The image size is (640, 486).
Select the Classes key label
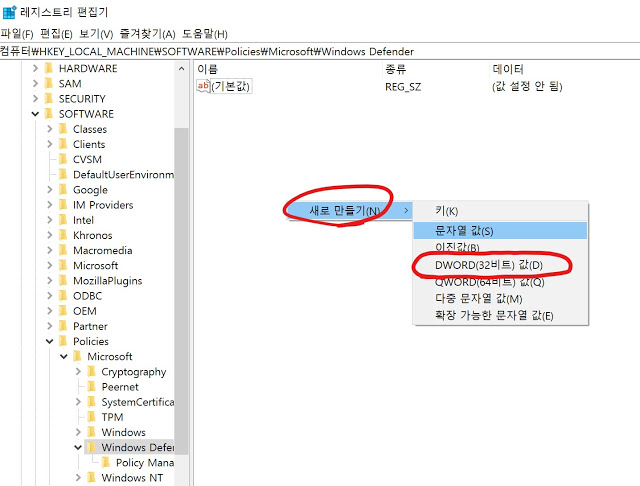[x=90, y=129]
